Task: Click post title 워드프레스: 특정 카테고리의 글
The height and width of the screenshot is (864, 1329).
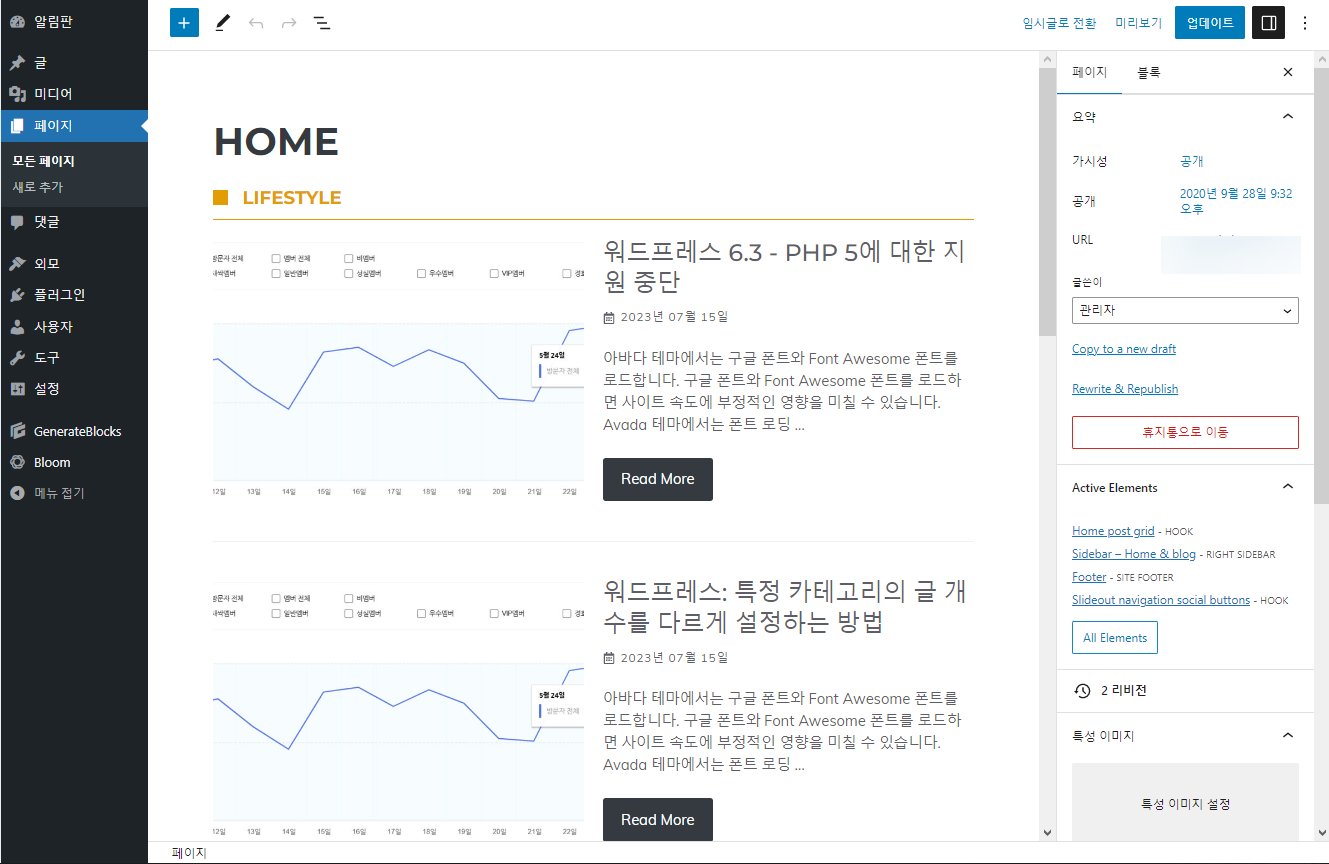Action: click(x=785, y=606)
